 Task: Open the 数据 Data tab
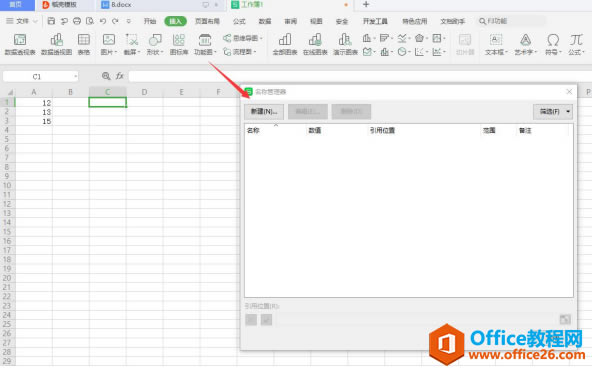[265, 21]
